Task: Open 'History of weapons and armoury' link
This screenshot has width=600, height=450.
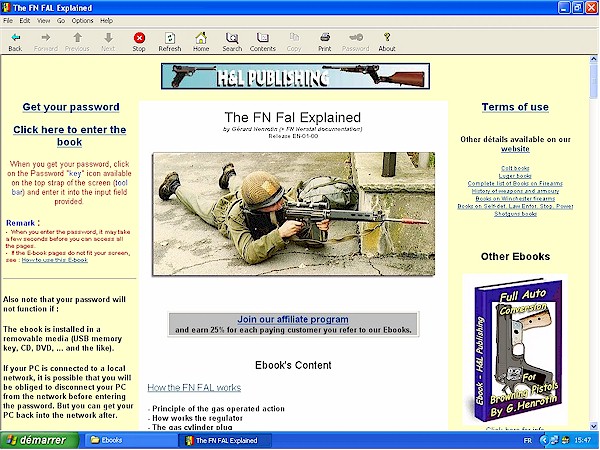Action: tap(515, 191)
